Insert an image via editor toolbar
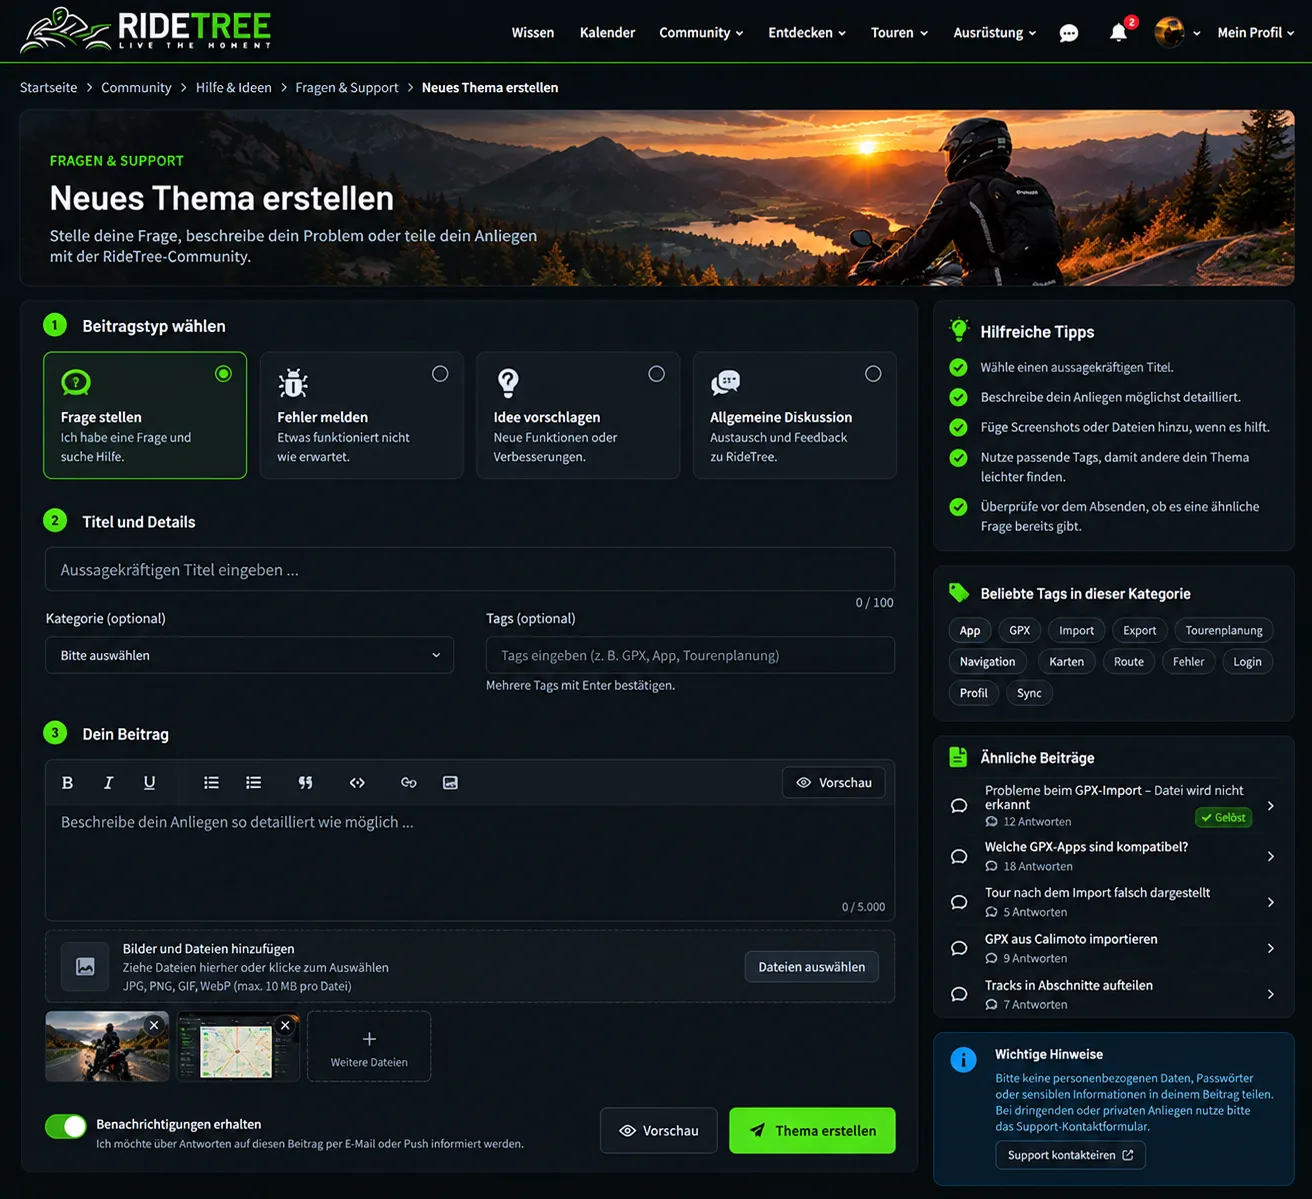1312x1199 pixels. pyautogui.click(x=450, y=783)
